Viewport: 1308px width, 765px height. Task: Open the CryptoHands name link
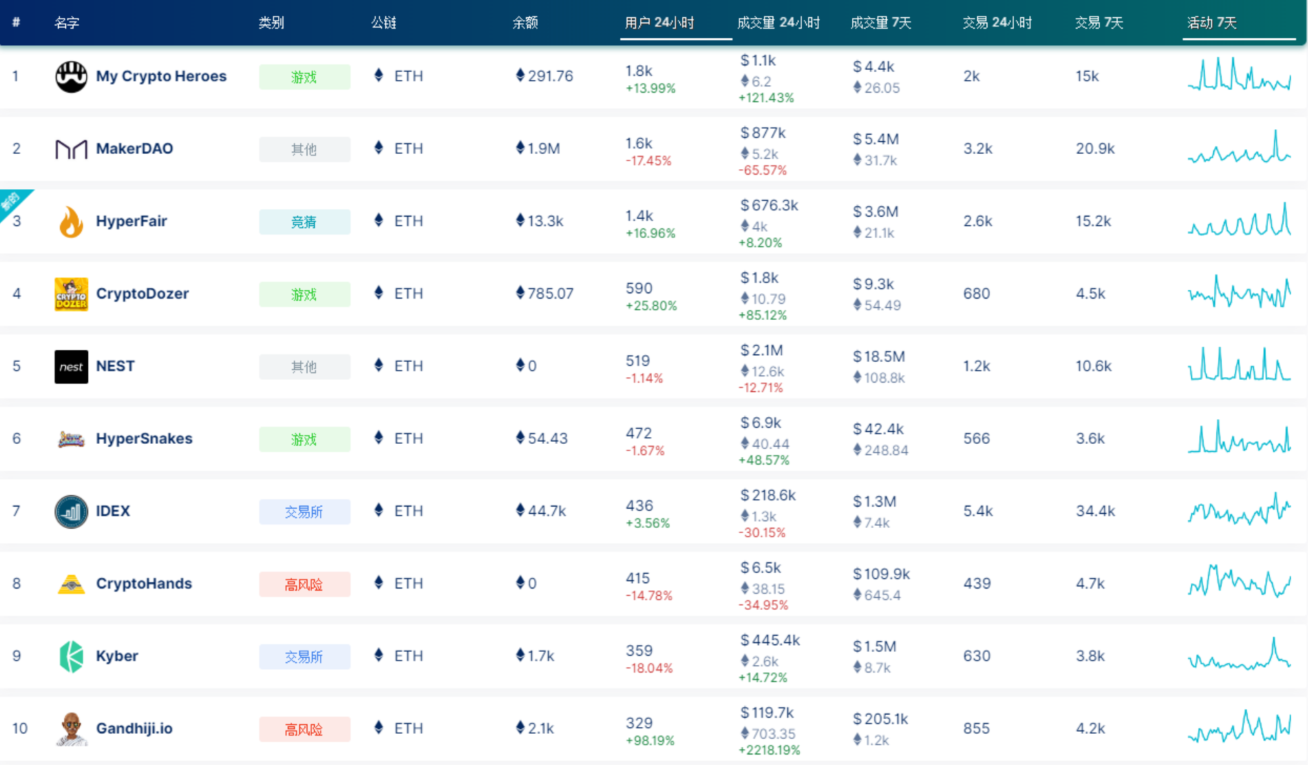(x=144, y=583)
